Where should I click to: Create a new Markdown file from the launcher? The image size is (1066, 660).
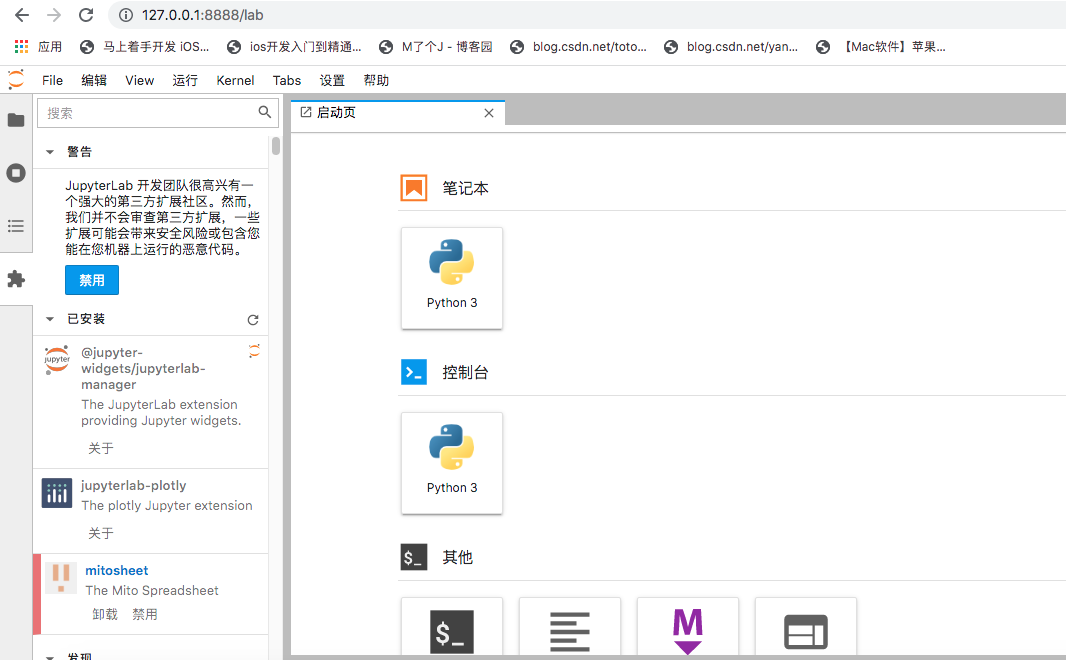point(687,630)
